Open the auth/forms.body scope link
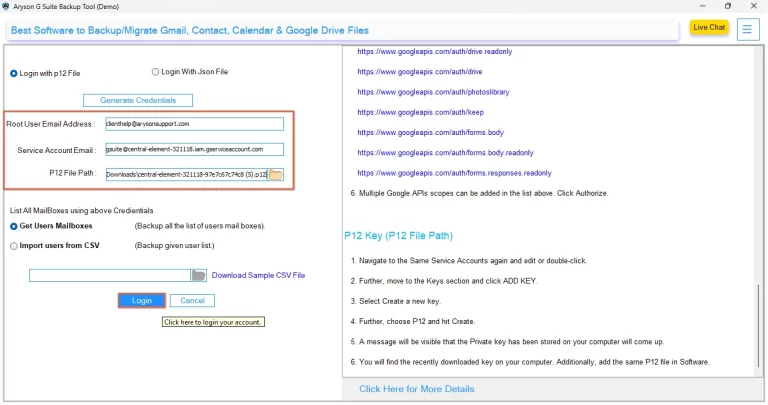Viewport: 768px width, 405px height. 430,132
